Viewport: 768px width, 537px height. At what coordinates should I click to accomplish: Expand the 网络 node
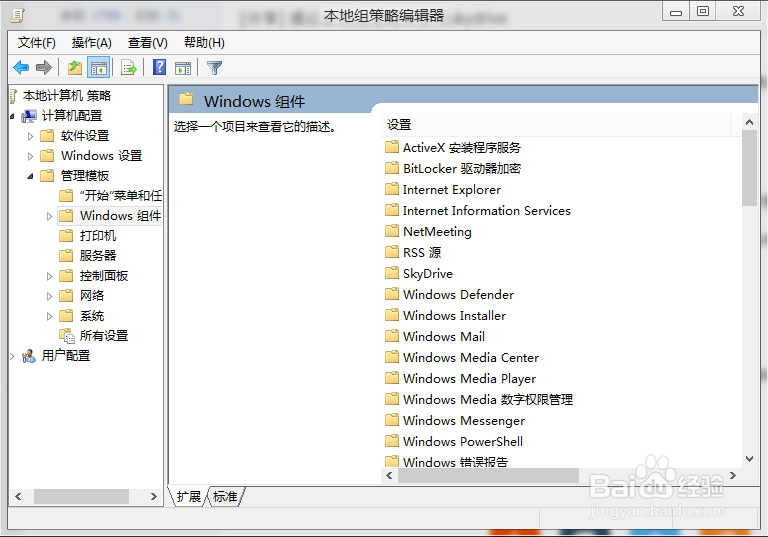click(x=49, y=296)
